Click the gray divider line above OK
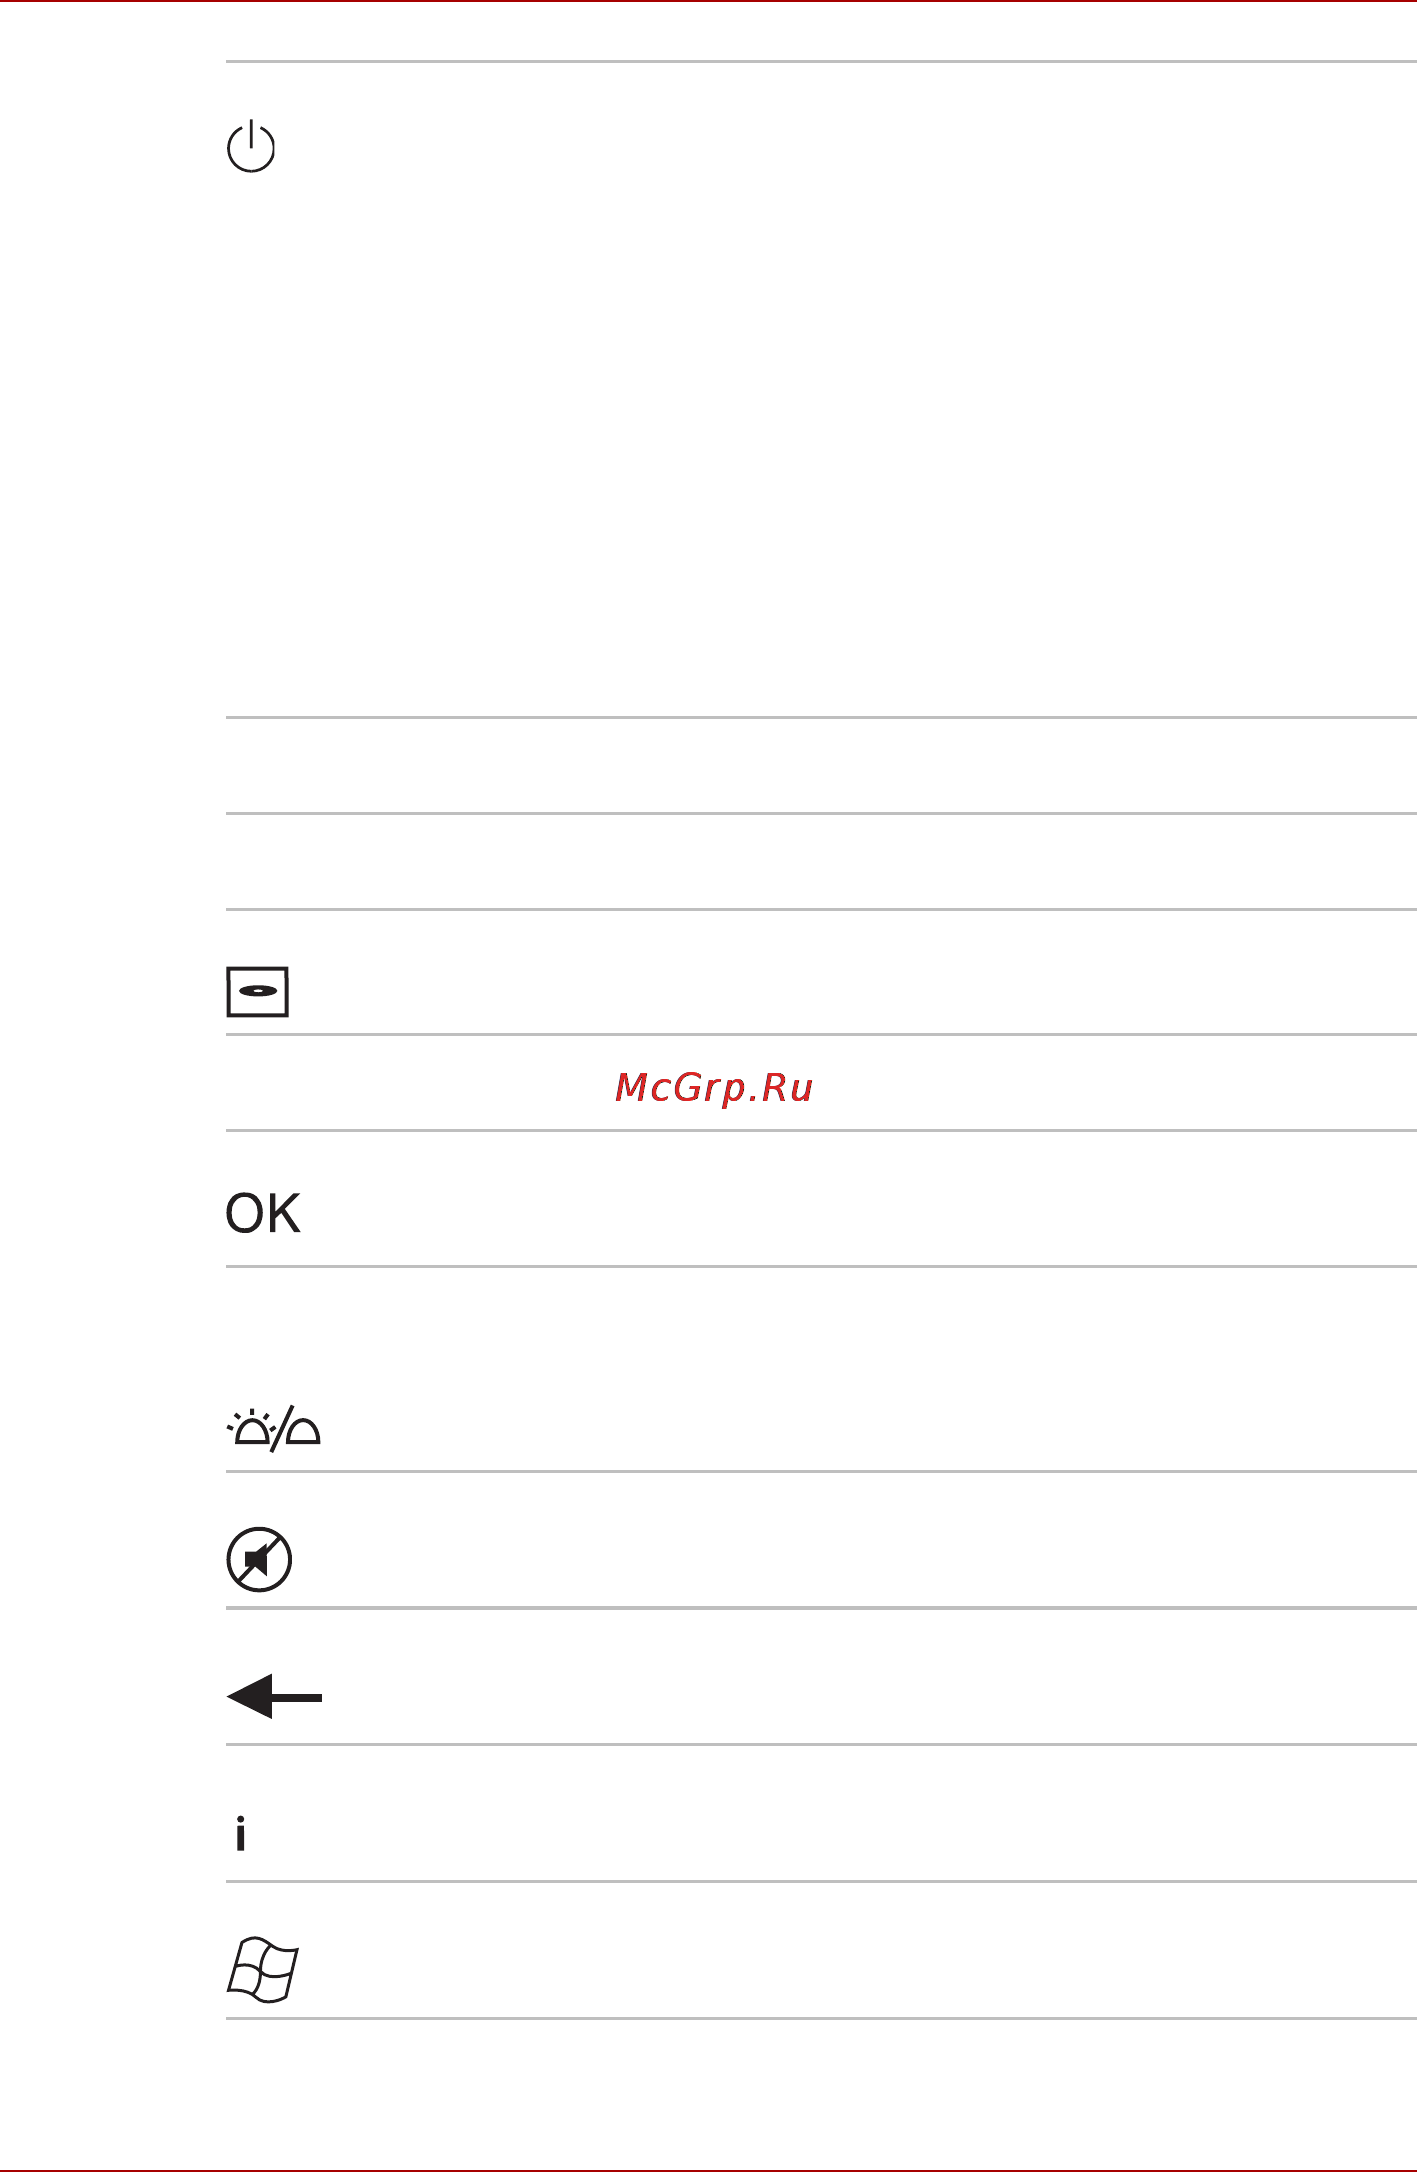This screenshot has height=2172, width=1417. click(x=821, y=1131)
